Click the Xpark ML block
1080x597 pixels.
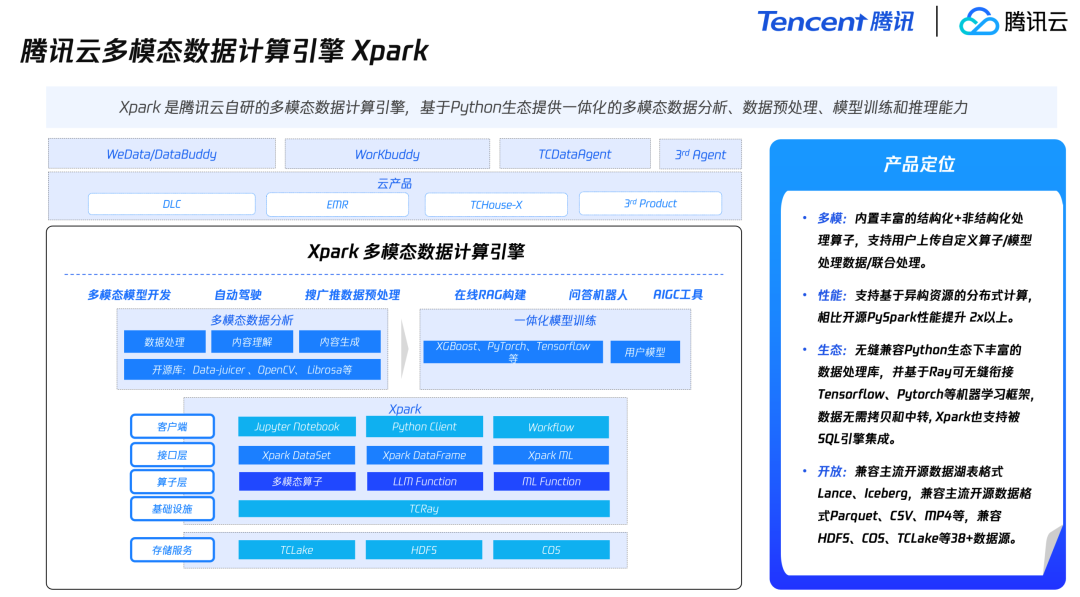coord(551,455)
